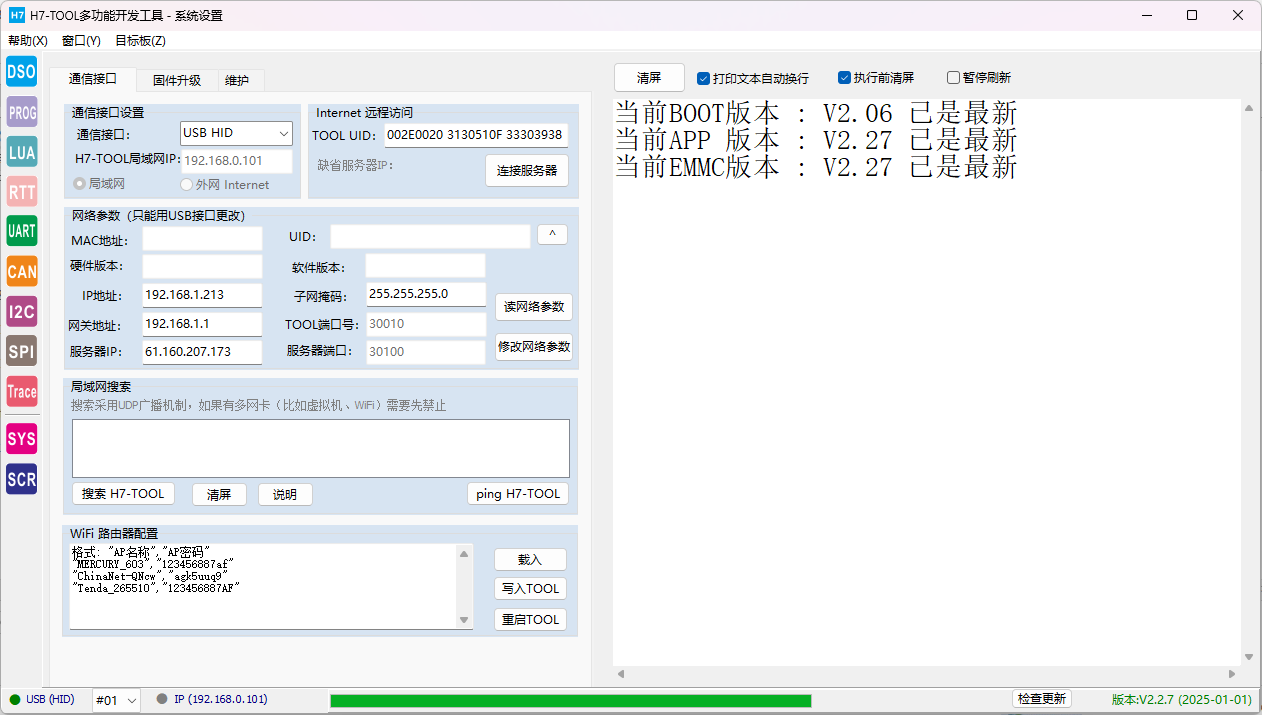This screenshot has width=1262, height=715.
Task: Click the 重启TOOL button
Action: click(x=530, y=620)
